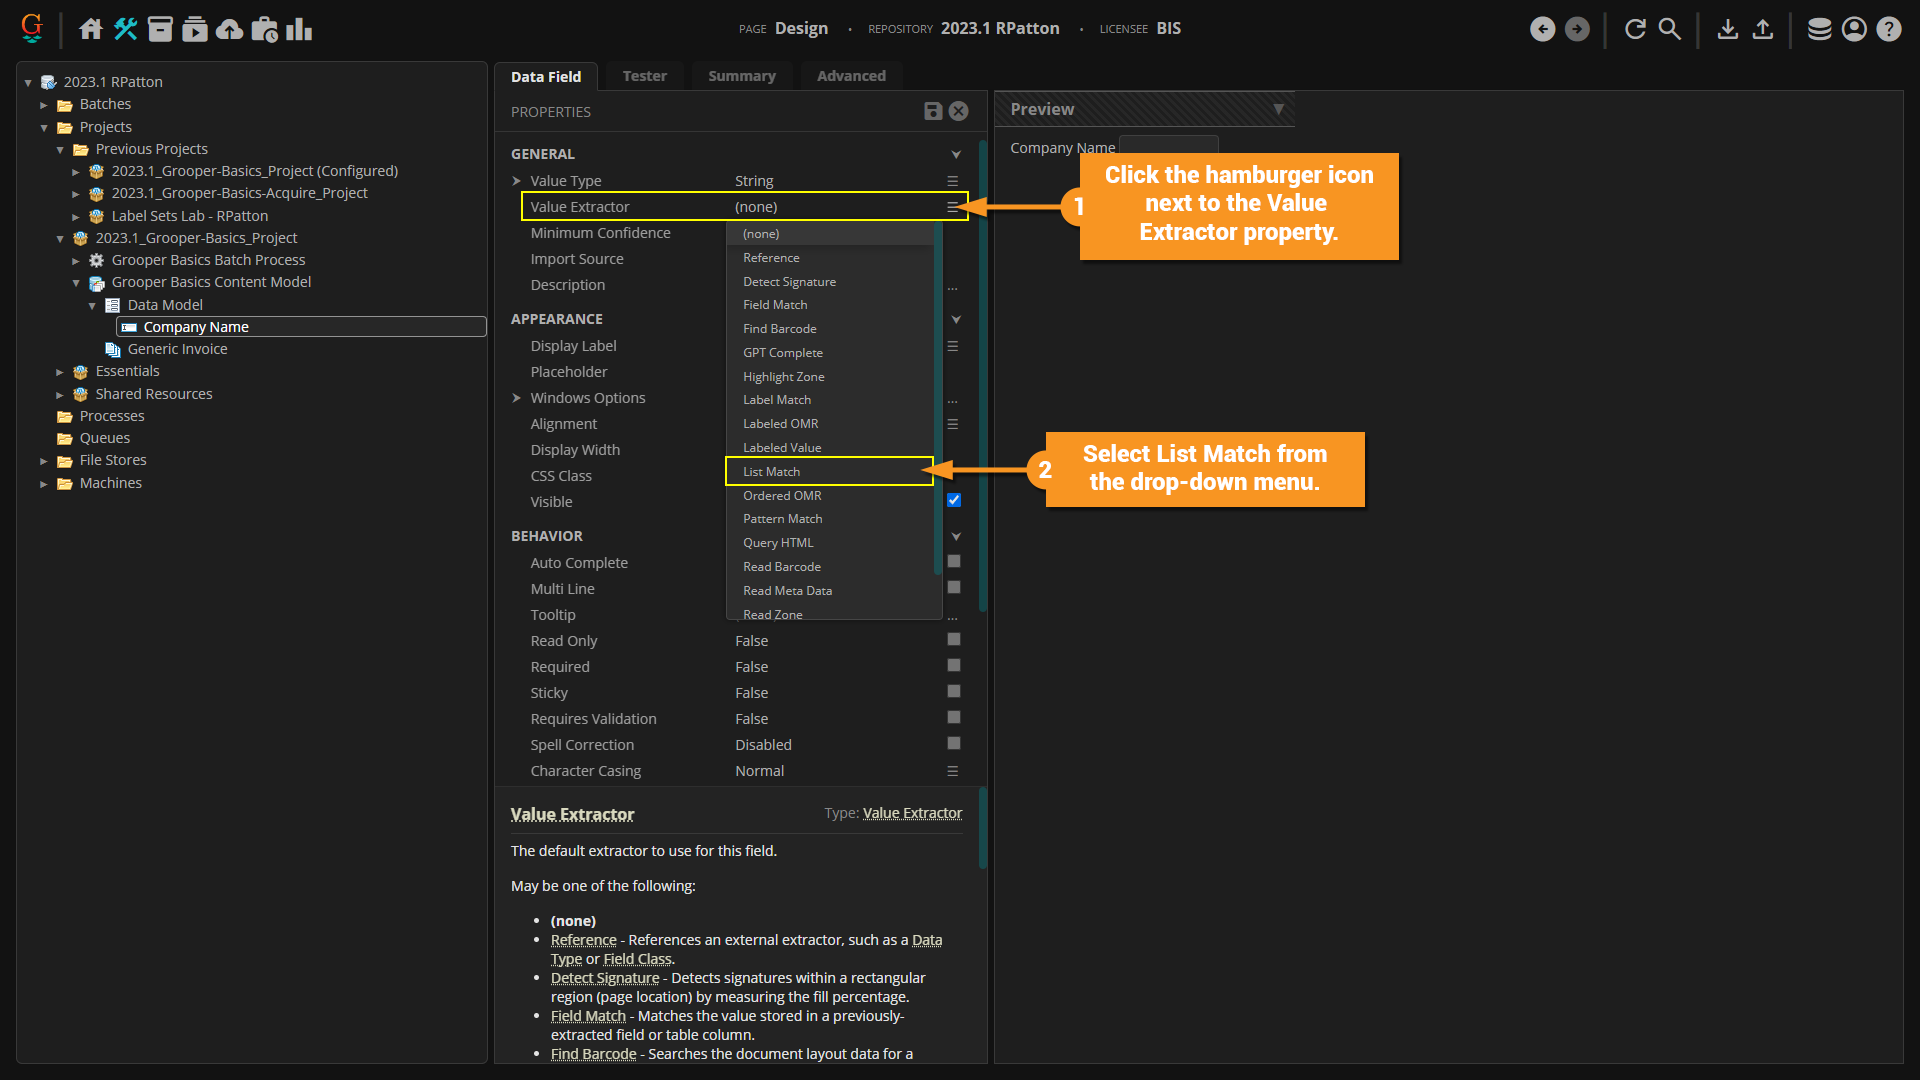Toggle the Multi Line checkbox
This screenshot has height=1080, width=1920.
coord(954,588)
